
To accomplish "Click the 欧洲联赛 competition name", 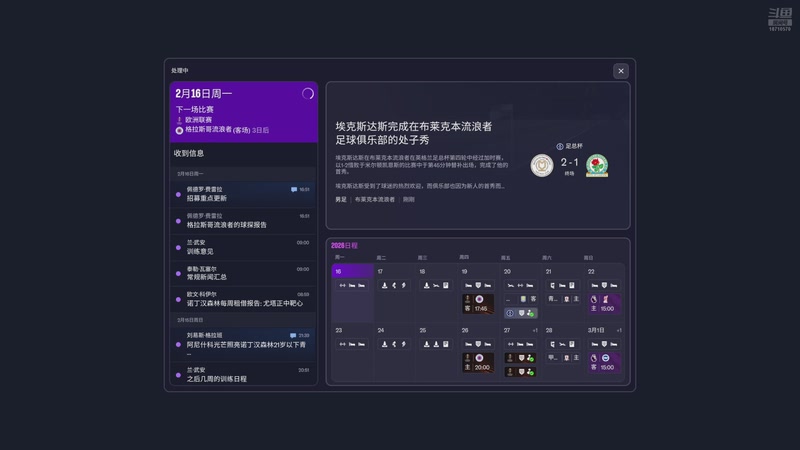I will pos(198,120).
